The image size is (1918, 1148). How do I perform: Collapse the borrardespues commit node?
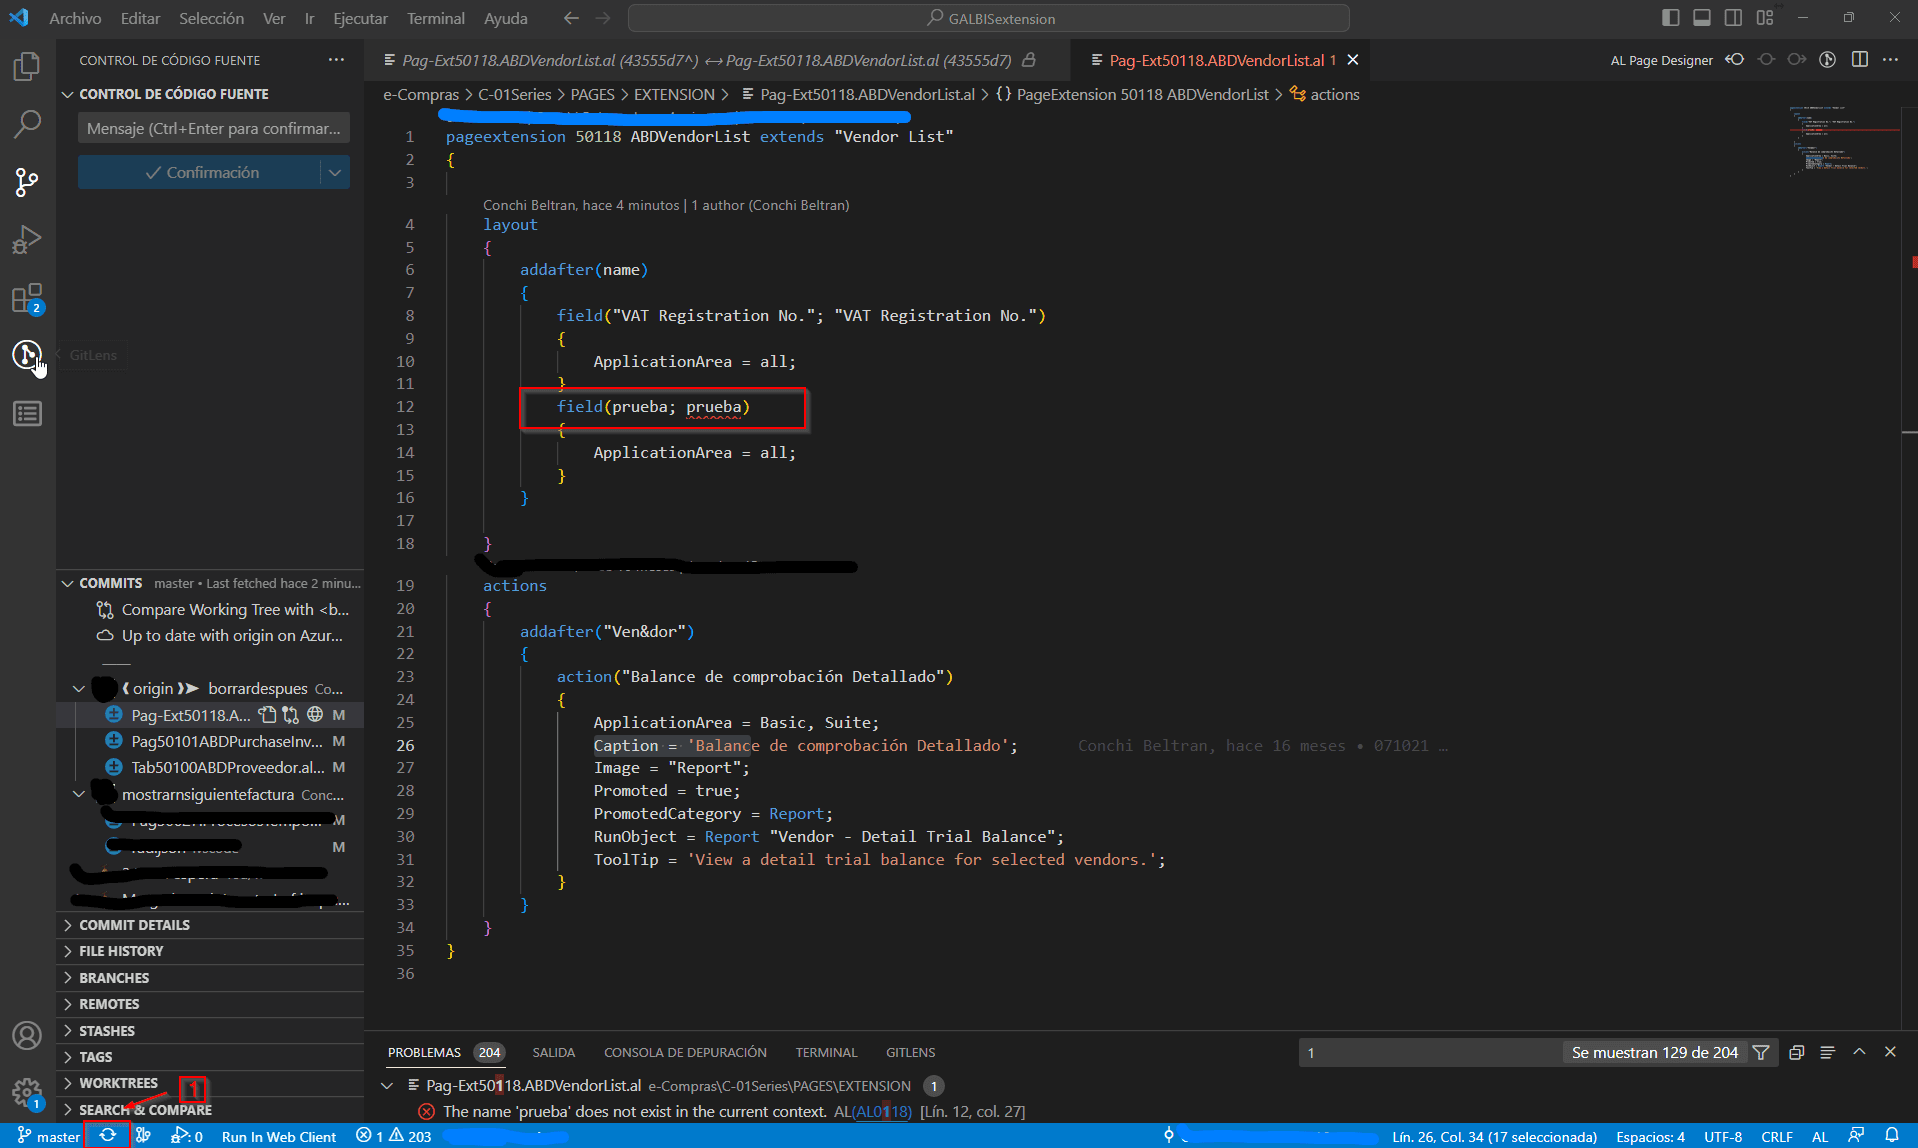coord(79,688)
